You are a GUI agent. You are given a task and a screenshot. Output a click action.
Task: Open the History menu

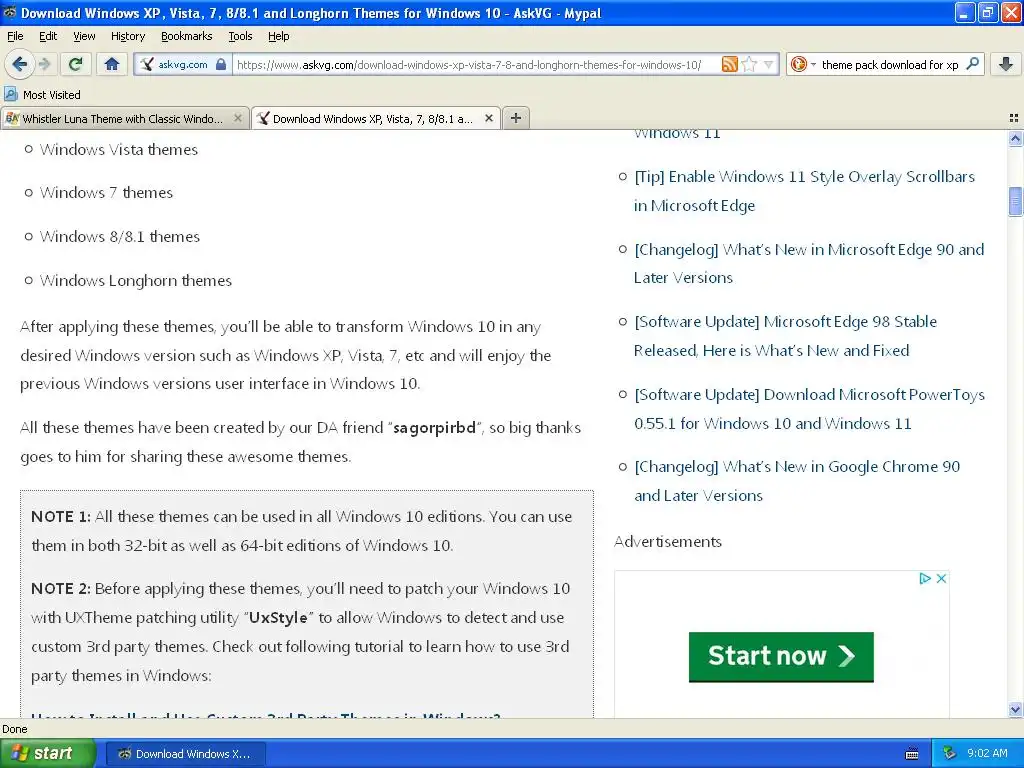[x=127, y=36]
